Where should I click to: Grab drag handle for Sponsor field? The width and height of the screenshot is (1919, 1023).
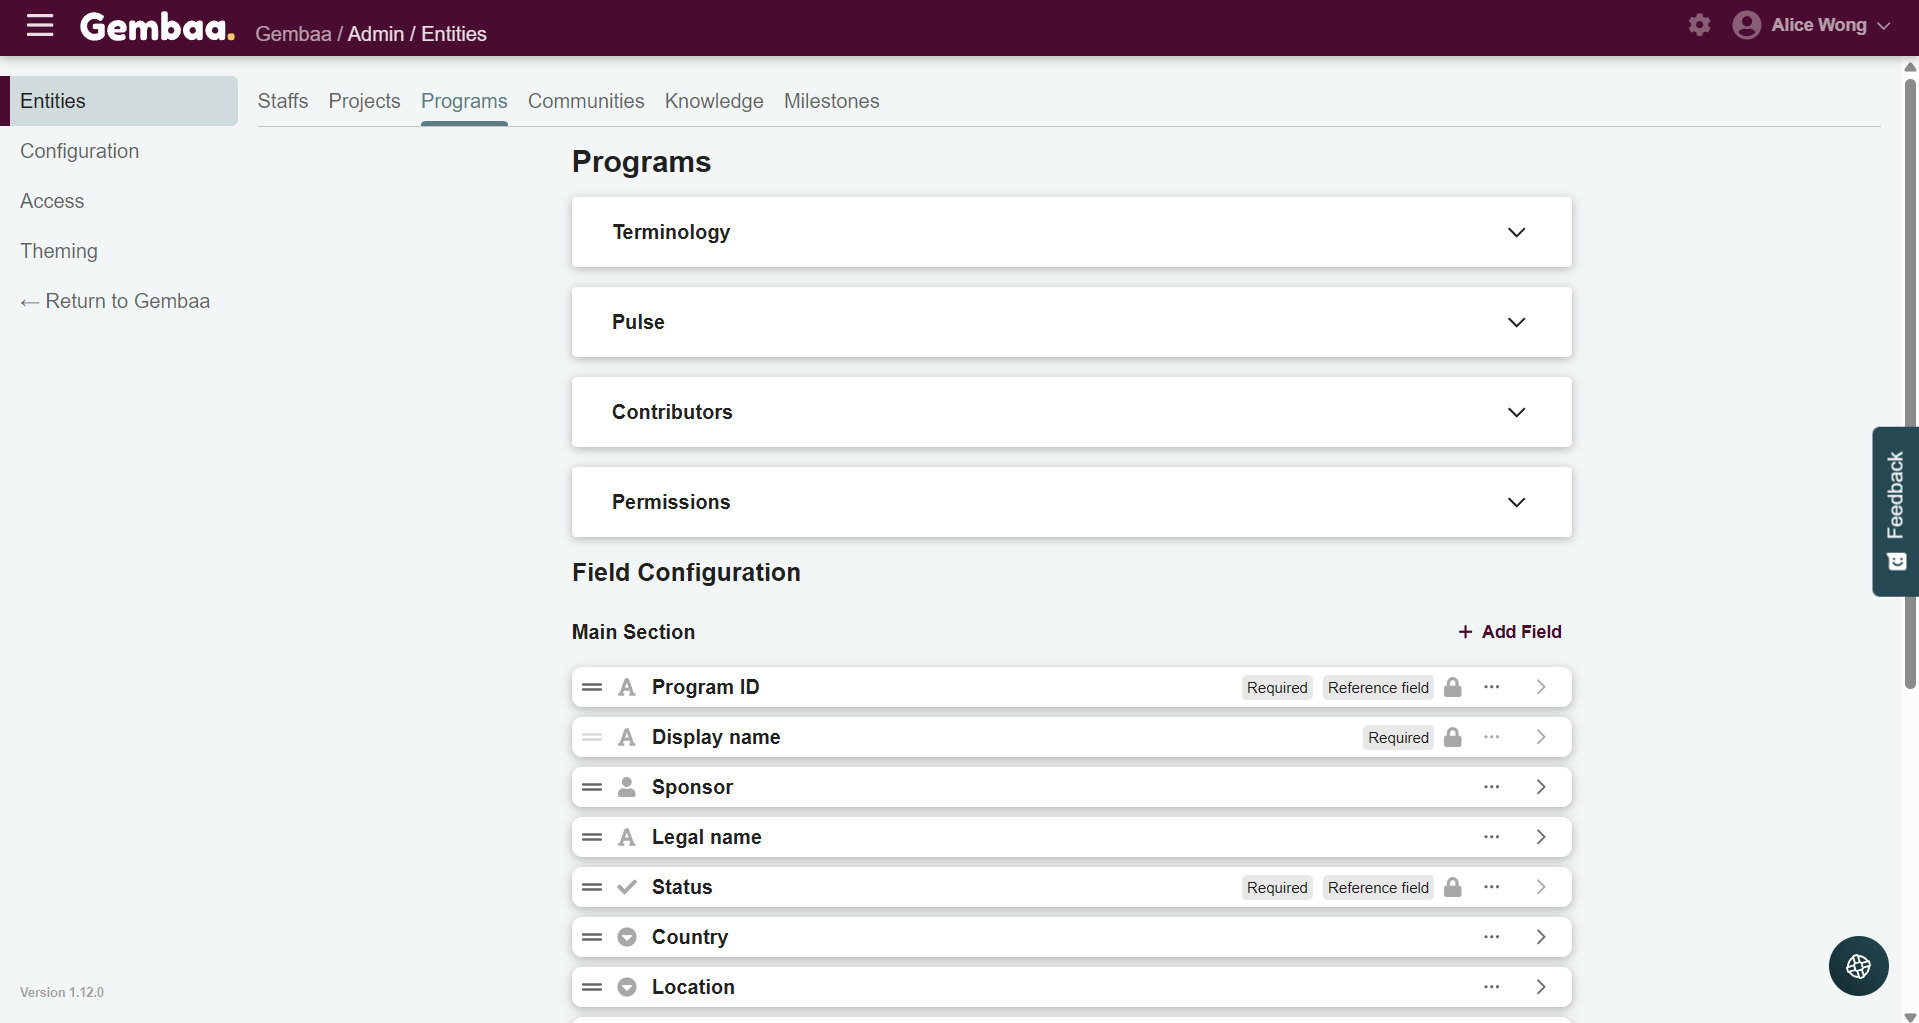coord(592,787)
